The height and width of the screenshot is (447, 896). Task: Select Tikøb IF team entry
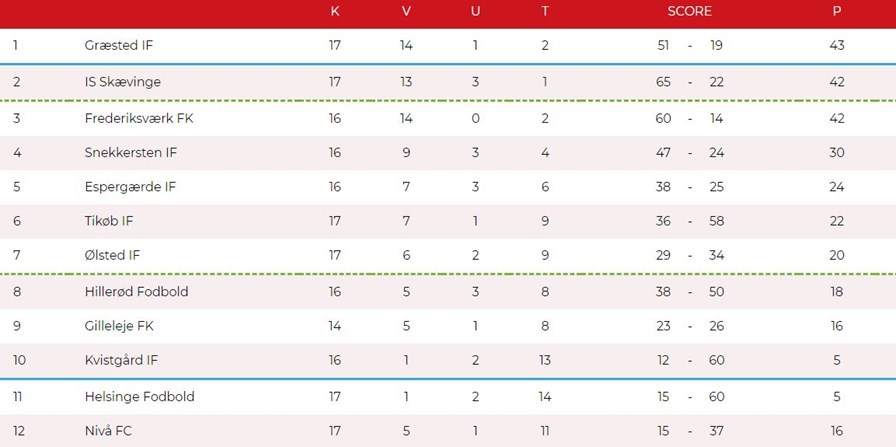[x=111, y=222]
